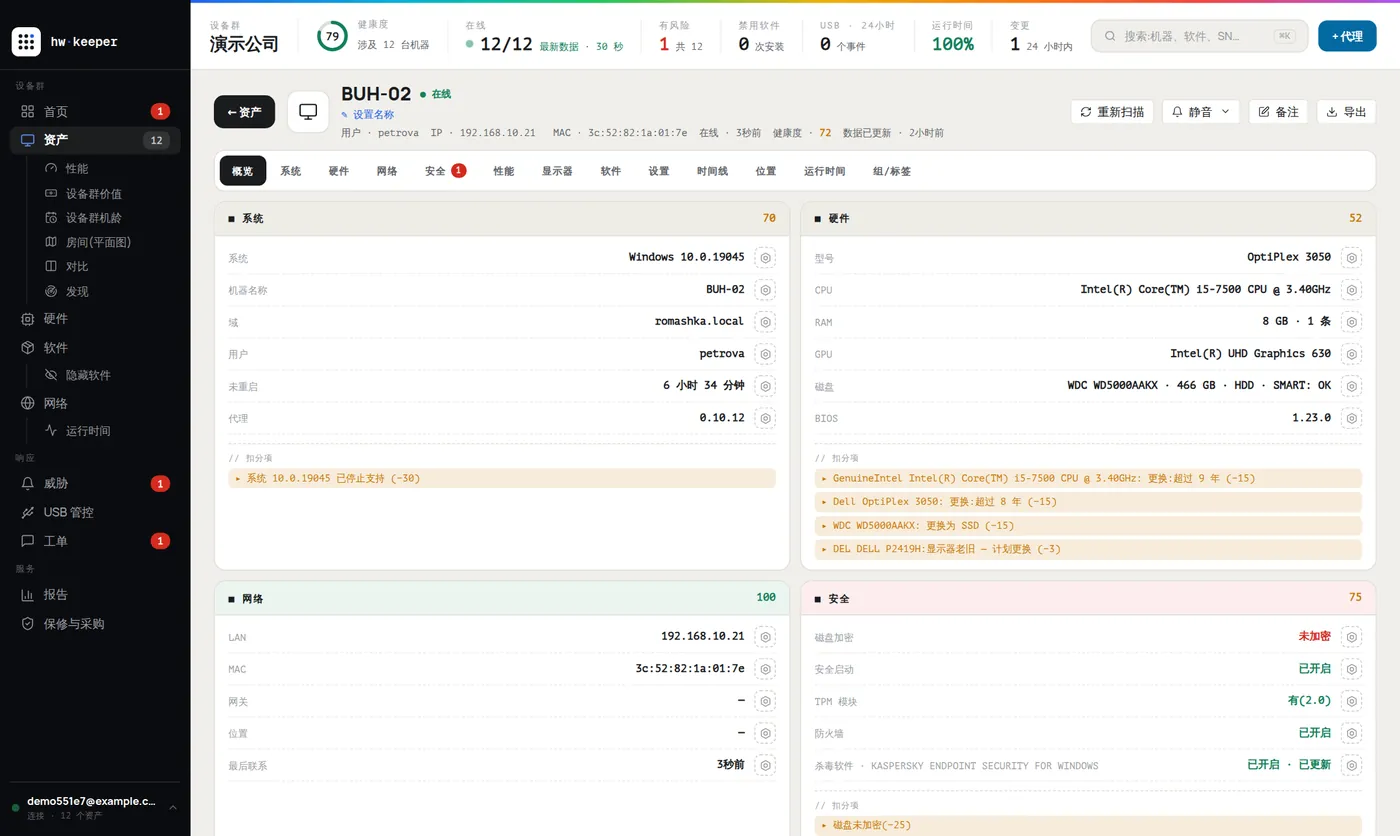The image size is (1400, 836).
Task: Click the 重新扫描 button
Action: tap(1112, 112)
